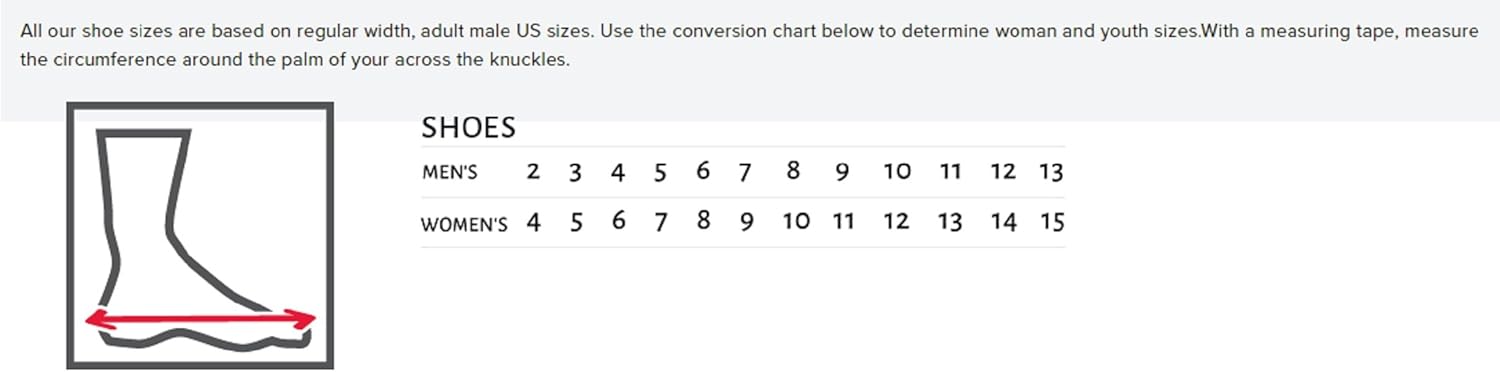Click women's size 9 in WOMEN'S row
The image size is (1500, 372).
tap(746, 223)
